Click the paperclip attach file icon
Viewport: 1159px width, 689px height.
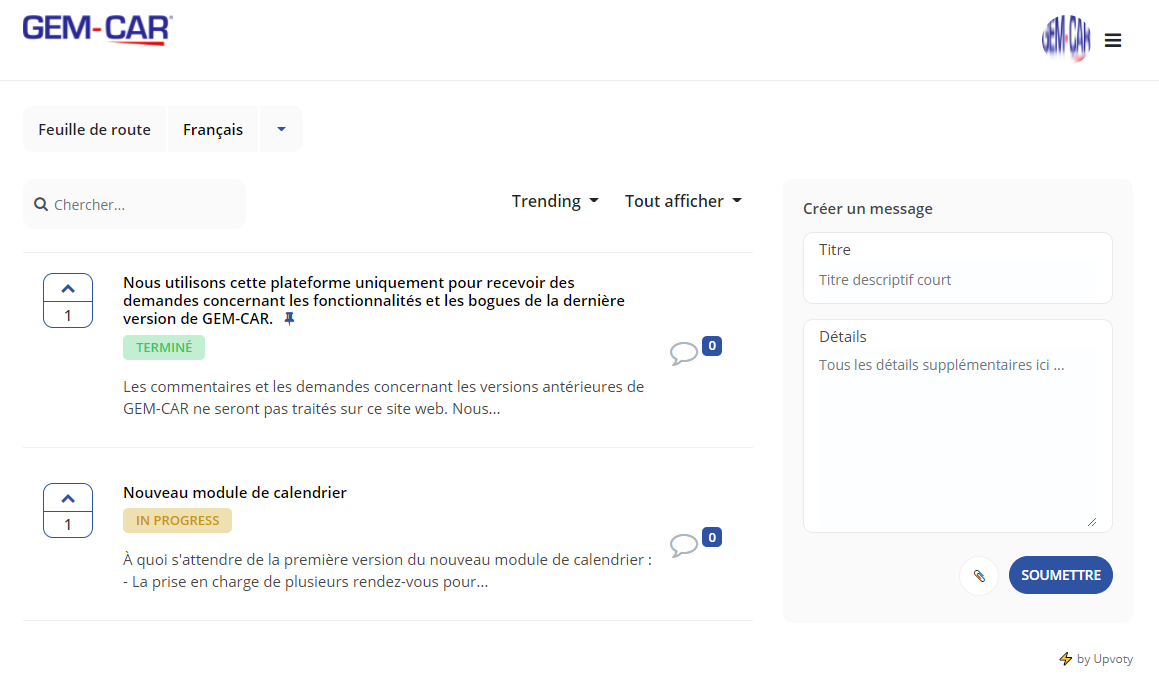(979, 575)
